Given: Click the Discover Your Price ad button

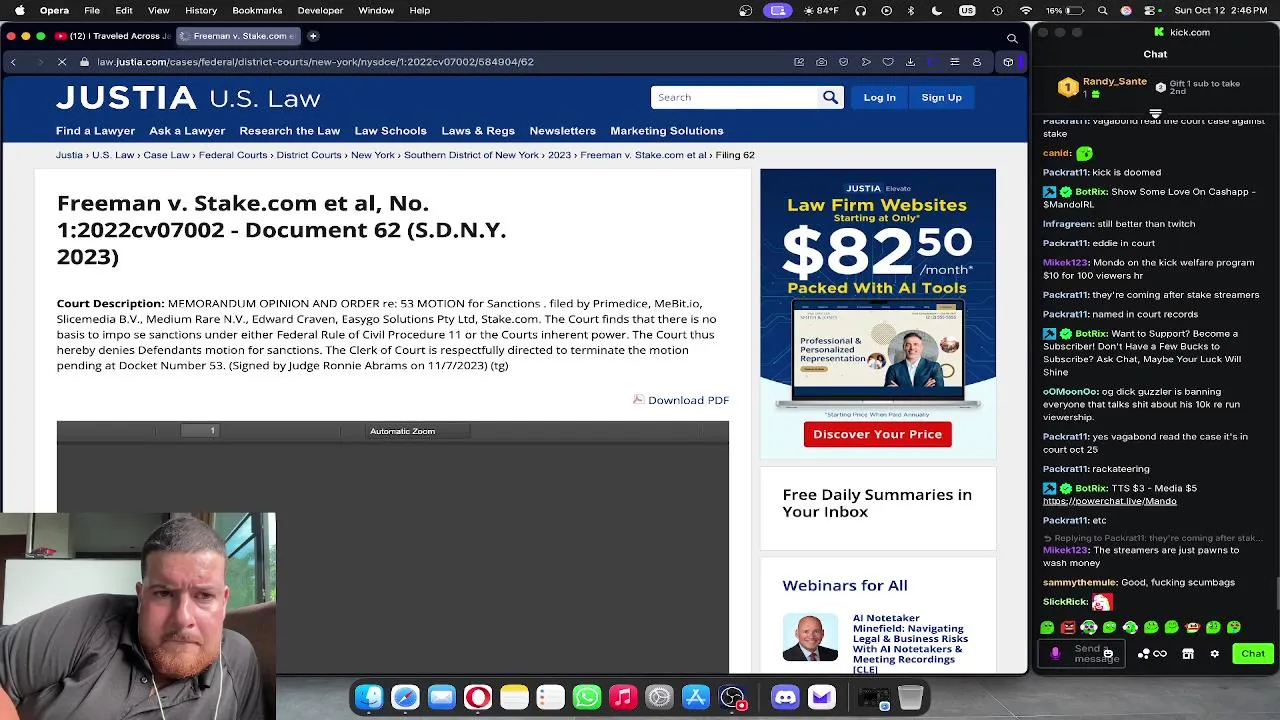Looking at the screenshot, I should pyautogui.click(x=877, y=434).
